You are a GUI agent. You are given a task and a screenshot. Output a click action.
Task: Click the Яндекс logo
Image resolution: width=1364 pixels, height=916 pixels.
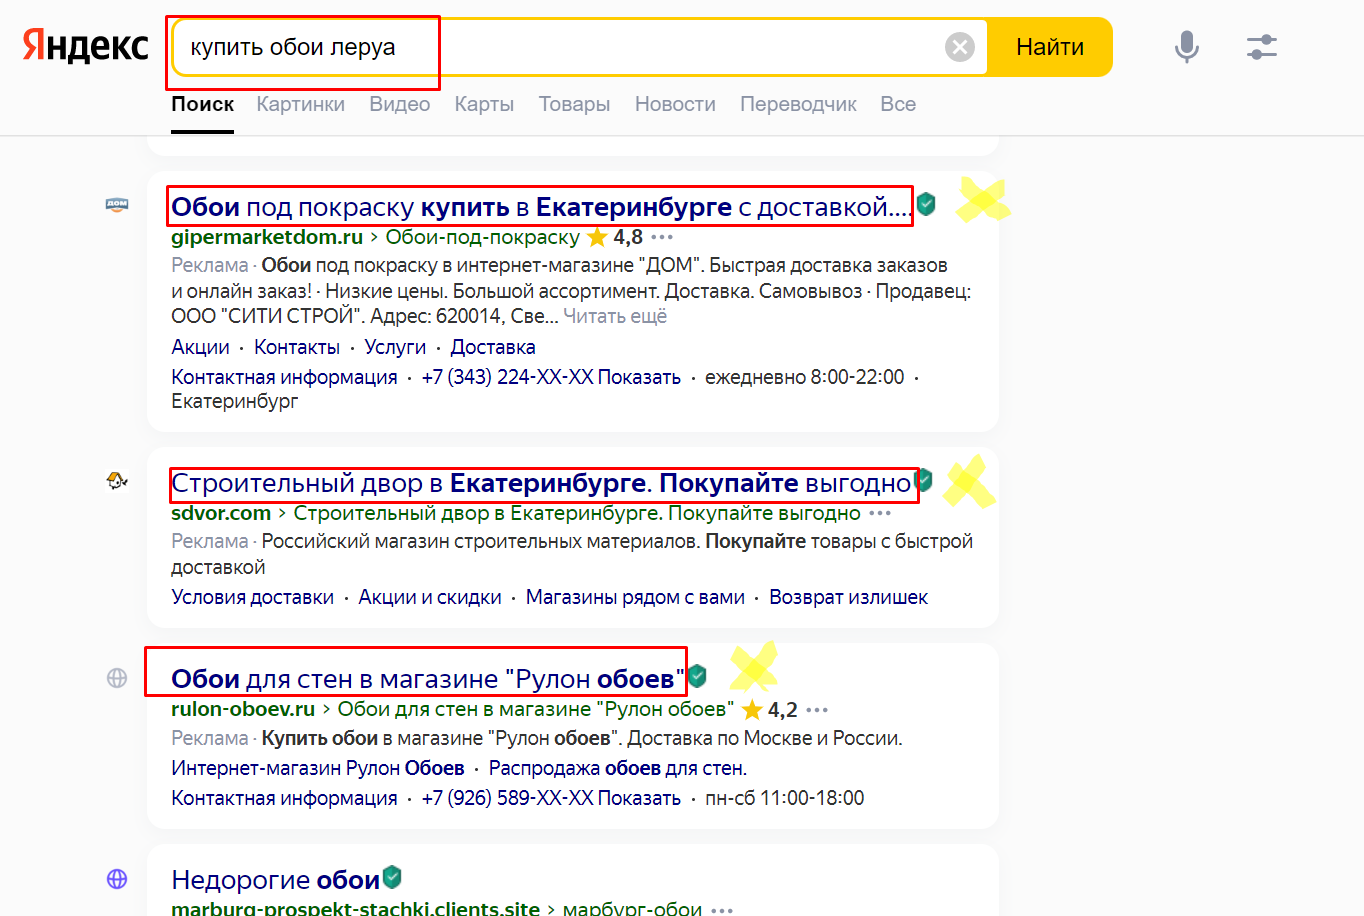point(86,47)
